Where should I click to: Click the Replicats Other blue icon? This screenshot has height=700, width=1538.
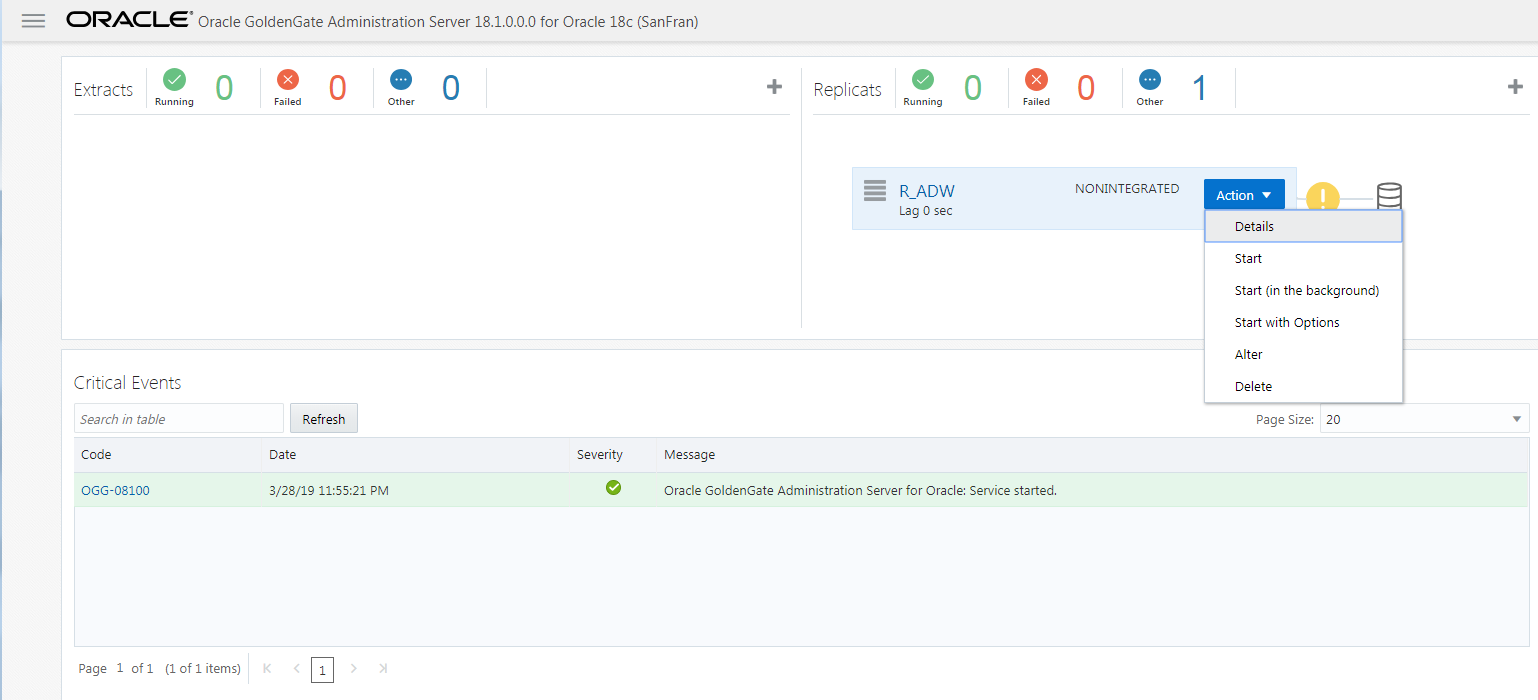pyautogui.click(x=1150, y=80)
